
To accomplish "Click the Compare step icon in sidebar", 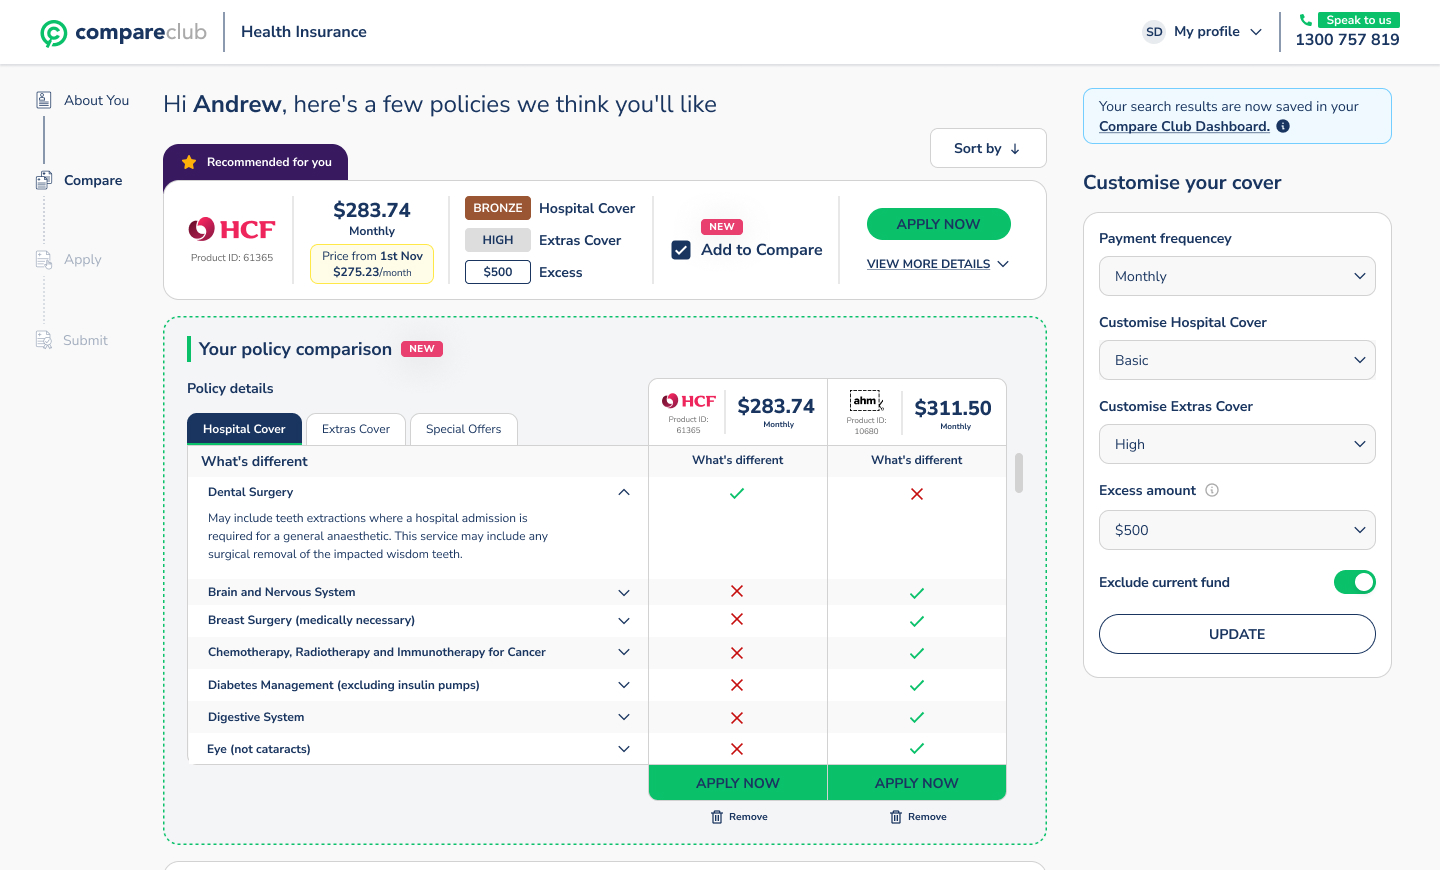I will pos(42,180).
